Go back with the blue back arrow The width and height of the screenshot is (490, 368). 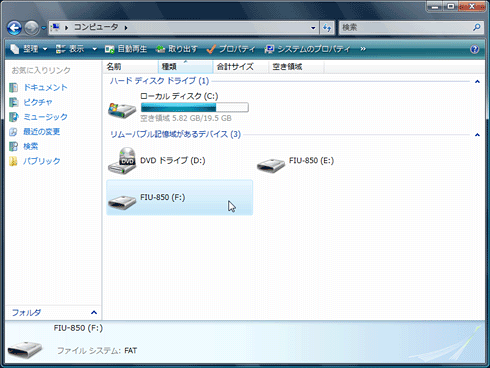point(14,28)
